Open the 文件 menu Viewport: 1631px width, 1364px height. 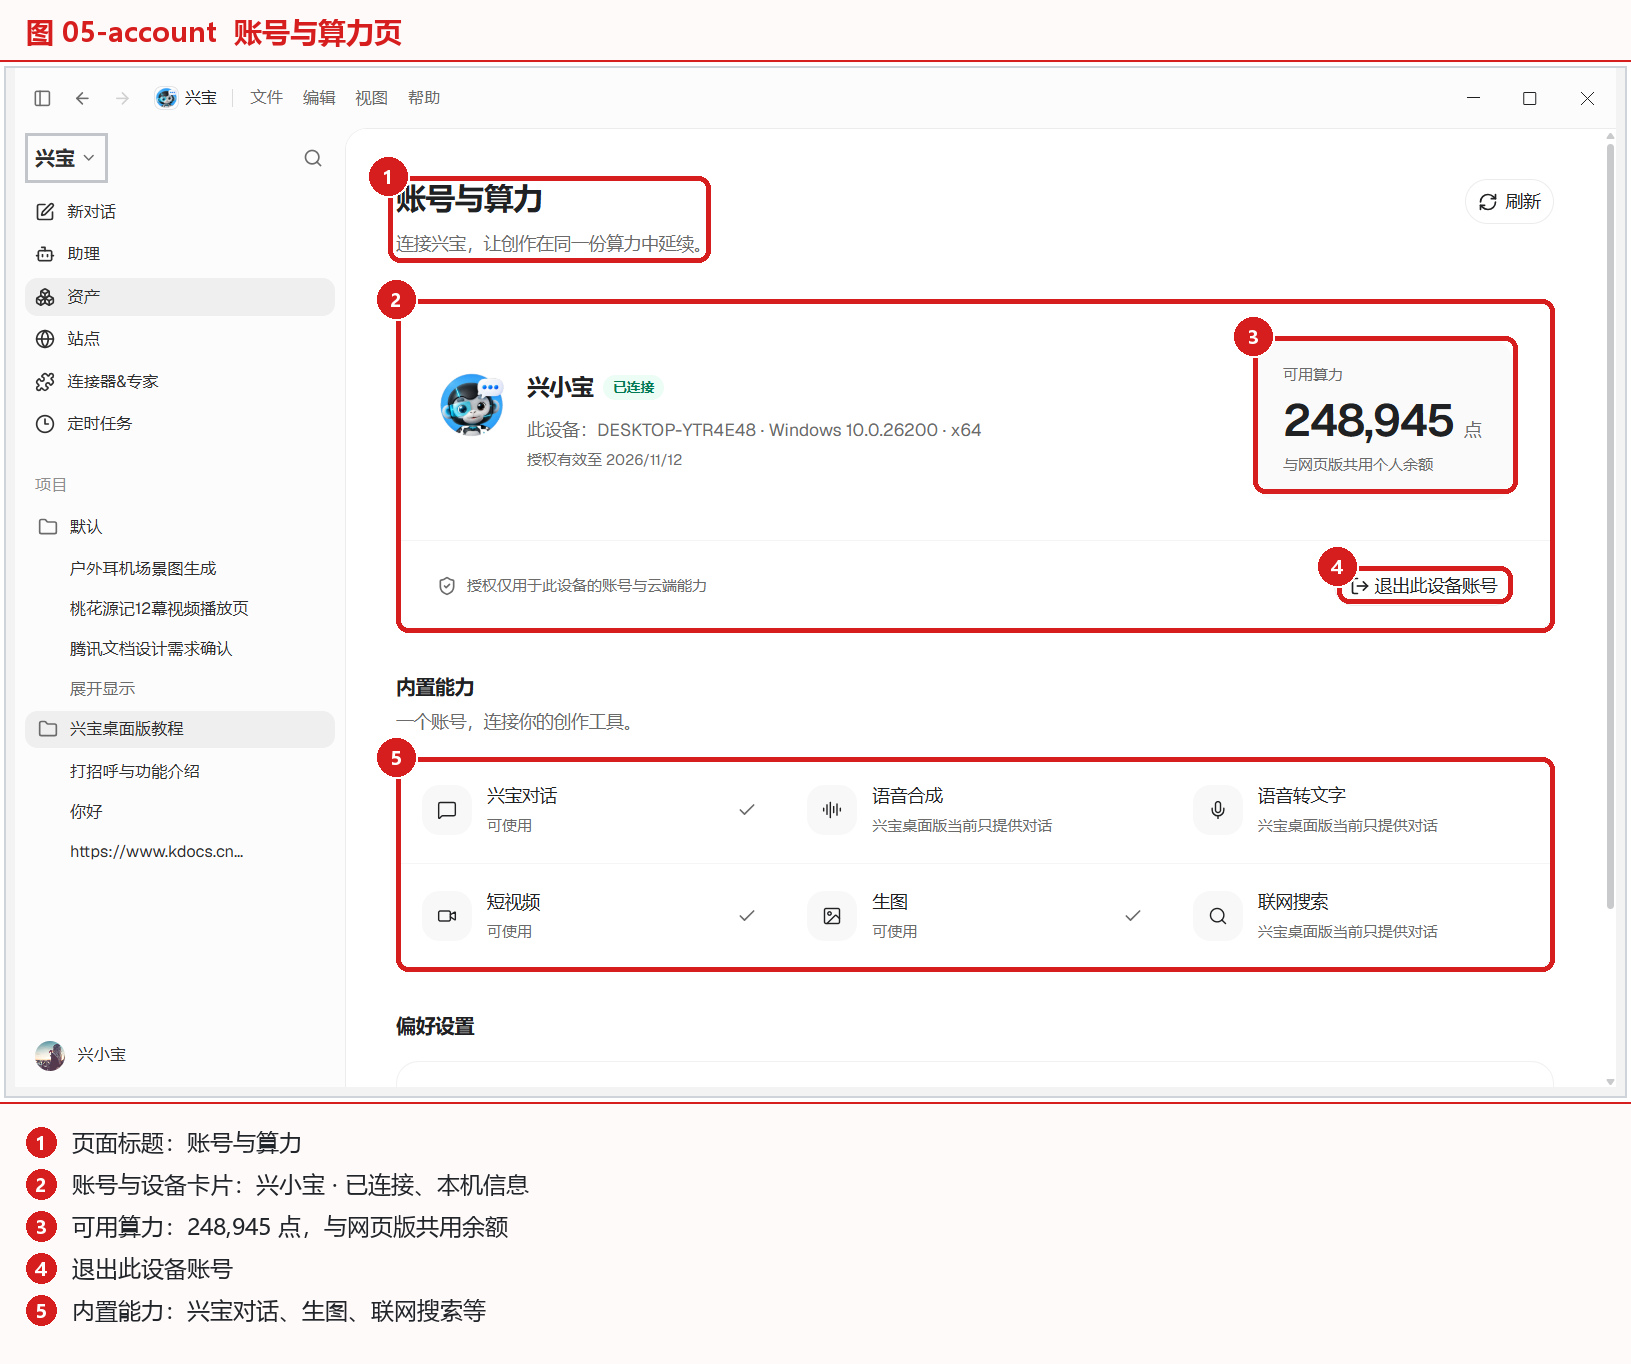266,98
